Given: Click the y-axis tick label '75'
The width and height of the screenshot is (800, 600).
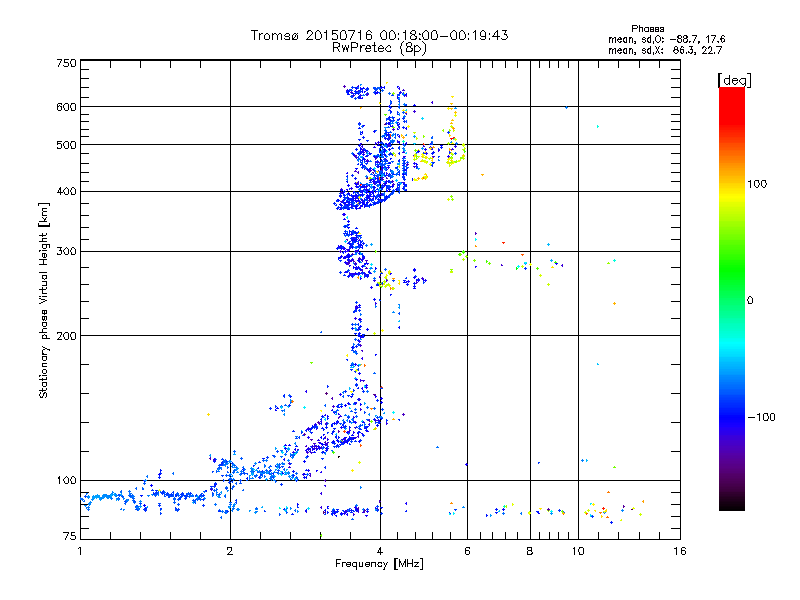Looking at the screenshot, I should (70, 536).
